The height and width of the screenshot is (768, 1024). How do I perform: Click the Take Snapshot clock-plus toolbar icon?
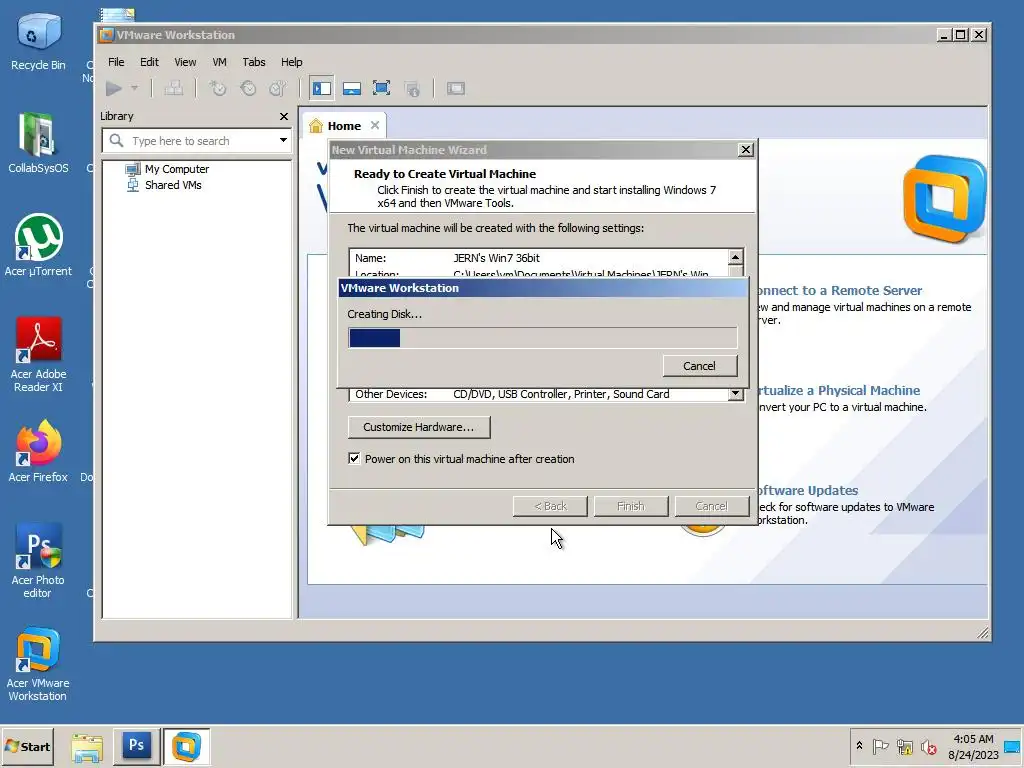pos(217,88)
